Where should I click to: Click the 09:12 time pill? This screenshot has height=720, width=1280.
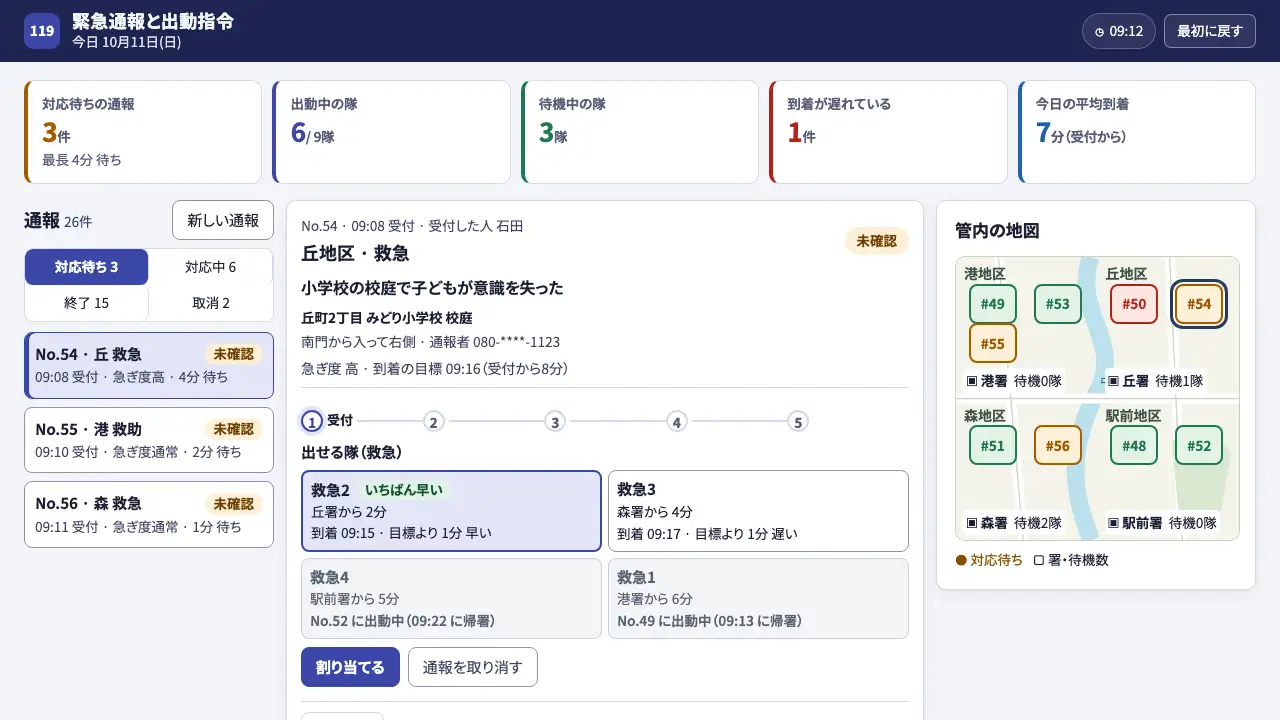(1119, 31)
